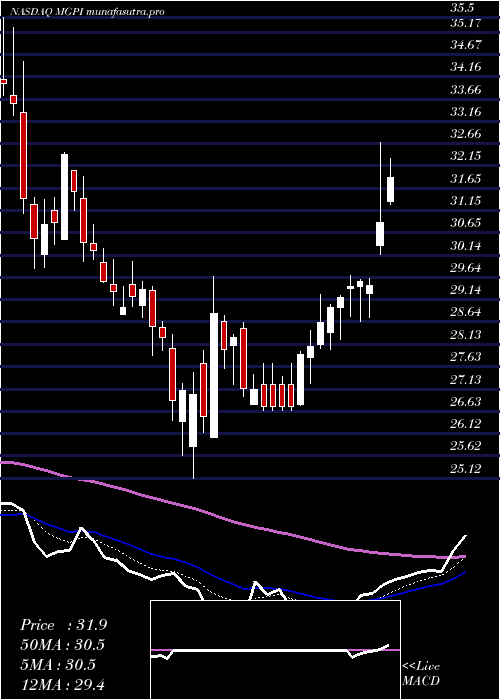Pick the 31.15 price axis label
The width and height of the screenshot is (500, 700).
coord(466,201)
